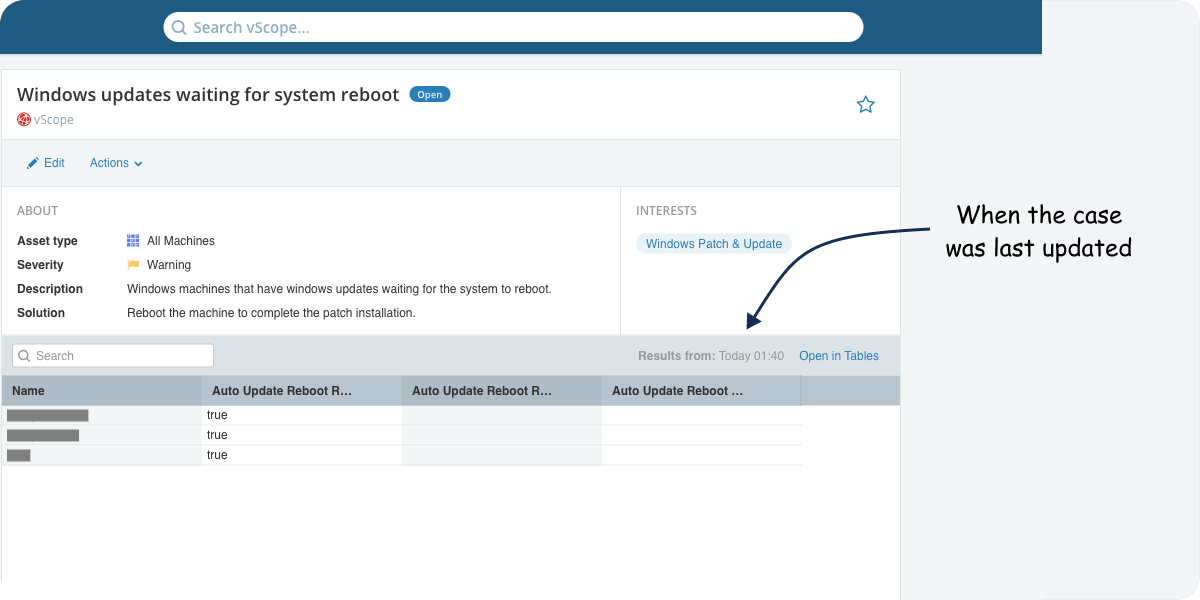
Task: Click the vScope logo icon under title
Action: [x=24, y=120]
